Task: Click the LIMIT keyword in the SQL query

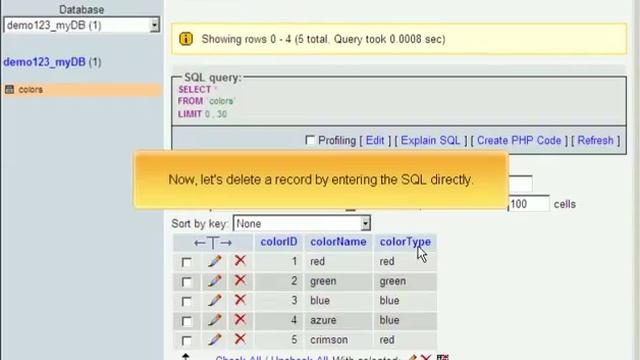Action: [190, 114]
